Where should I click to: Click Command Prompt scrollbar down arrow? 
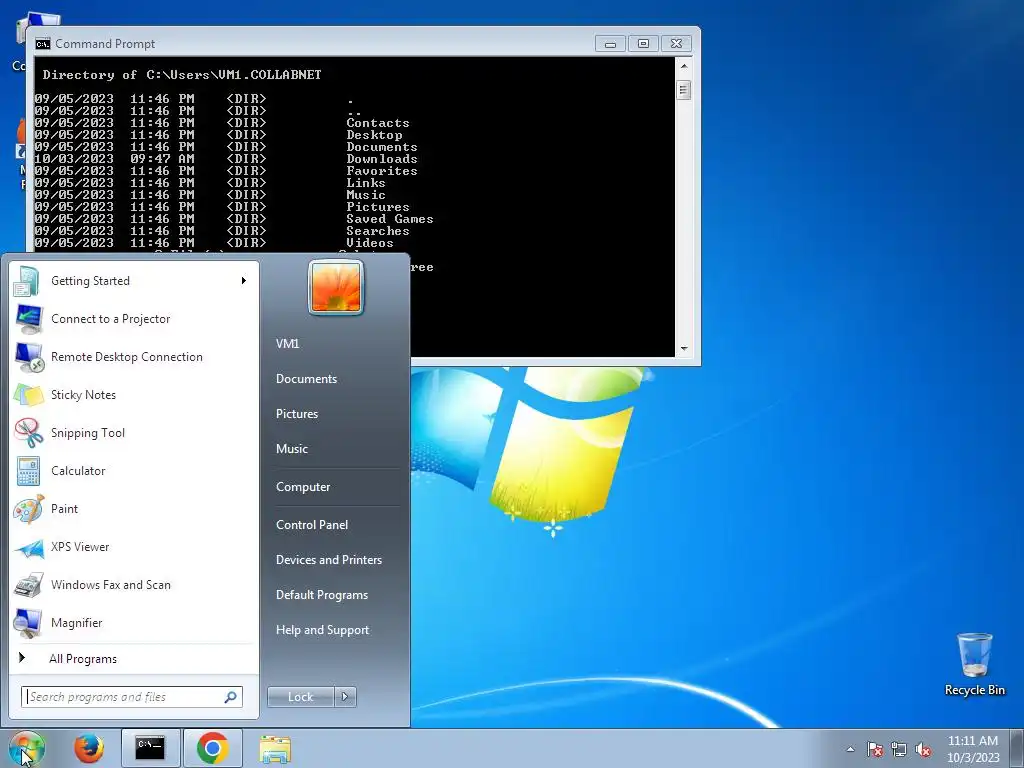[x=684, y=349]
